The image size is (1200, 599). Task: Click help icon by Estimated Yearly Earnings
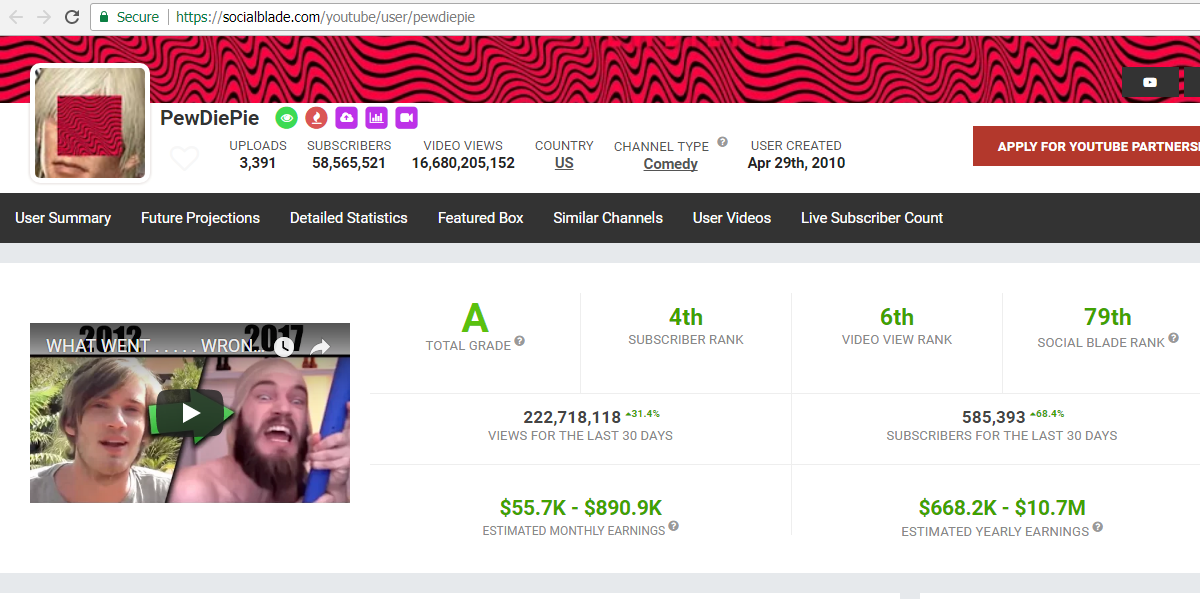[1098, 527]
